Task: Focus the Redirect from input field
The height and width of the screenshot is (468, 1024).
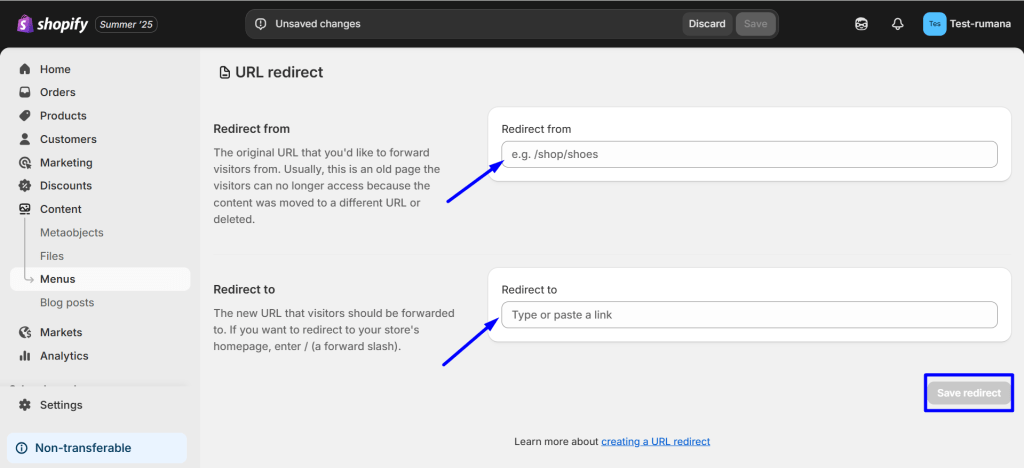Action: [x=749, y=155]
